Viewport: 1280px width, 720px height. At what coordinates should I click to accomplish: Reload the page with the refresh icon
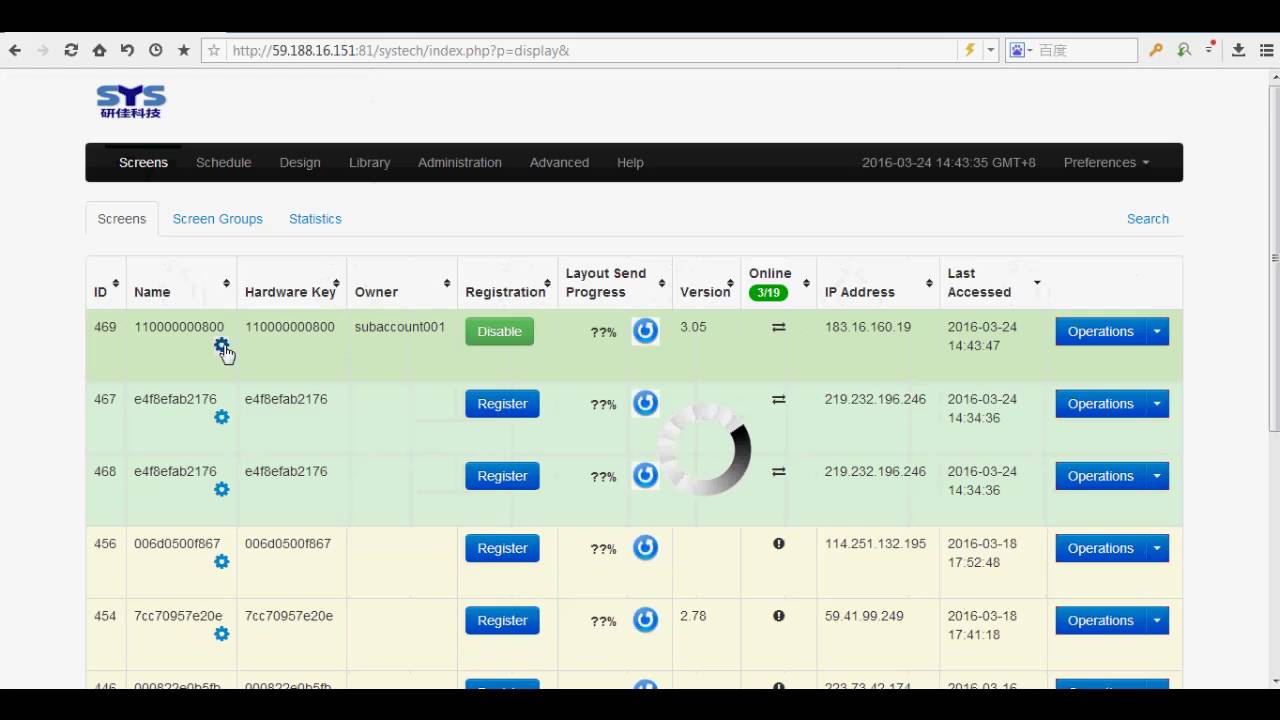71,50
